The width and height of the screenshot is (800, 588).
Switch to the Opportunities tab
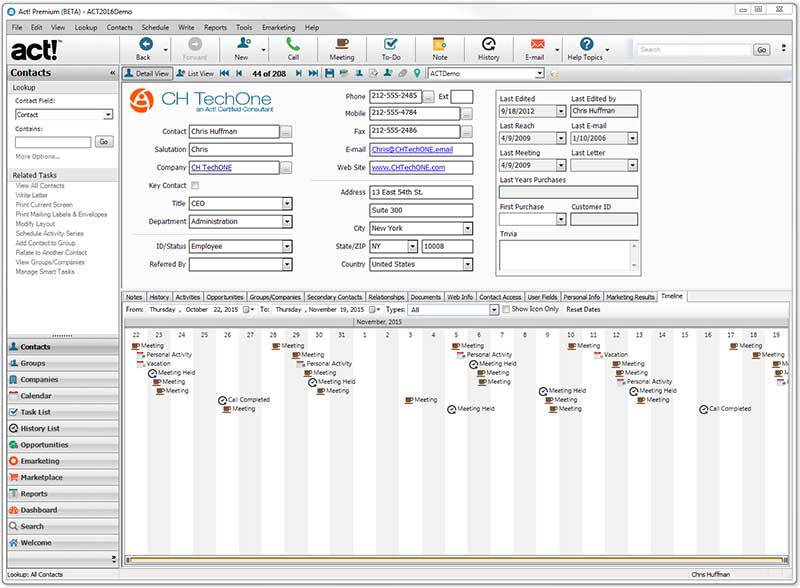tap(225, 297)
